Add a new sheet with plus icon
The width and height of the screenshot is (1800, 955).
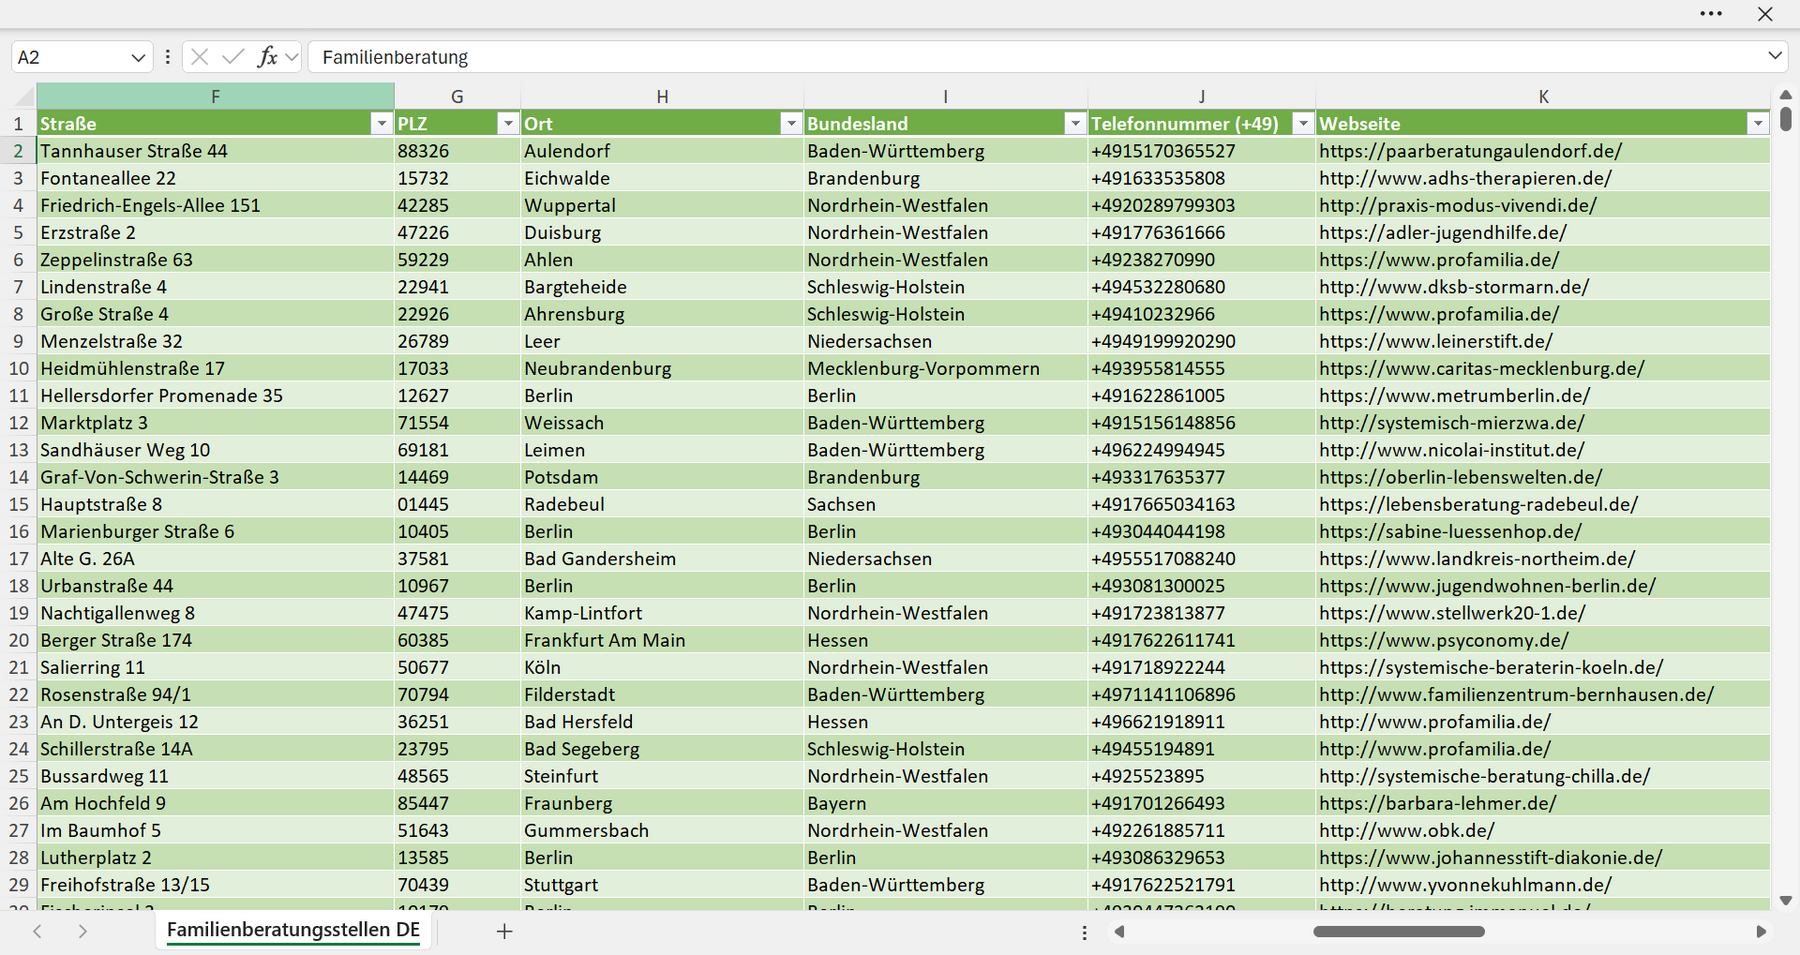505,931
